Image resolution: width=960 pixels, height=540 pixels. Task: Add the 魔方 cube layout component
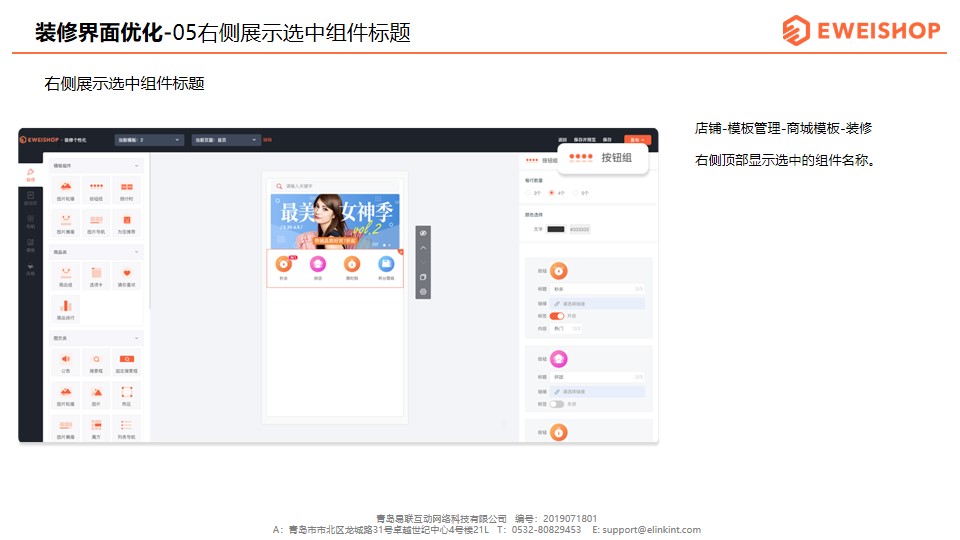pyautogui.click(x=96, y=428)
